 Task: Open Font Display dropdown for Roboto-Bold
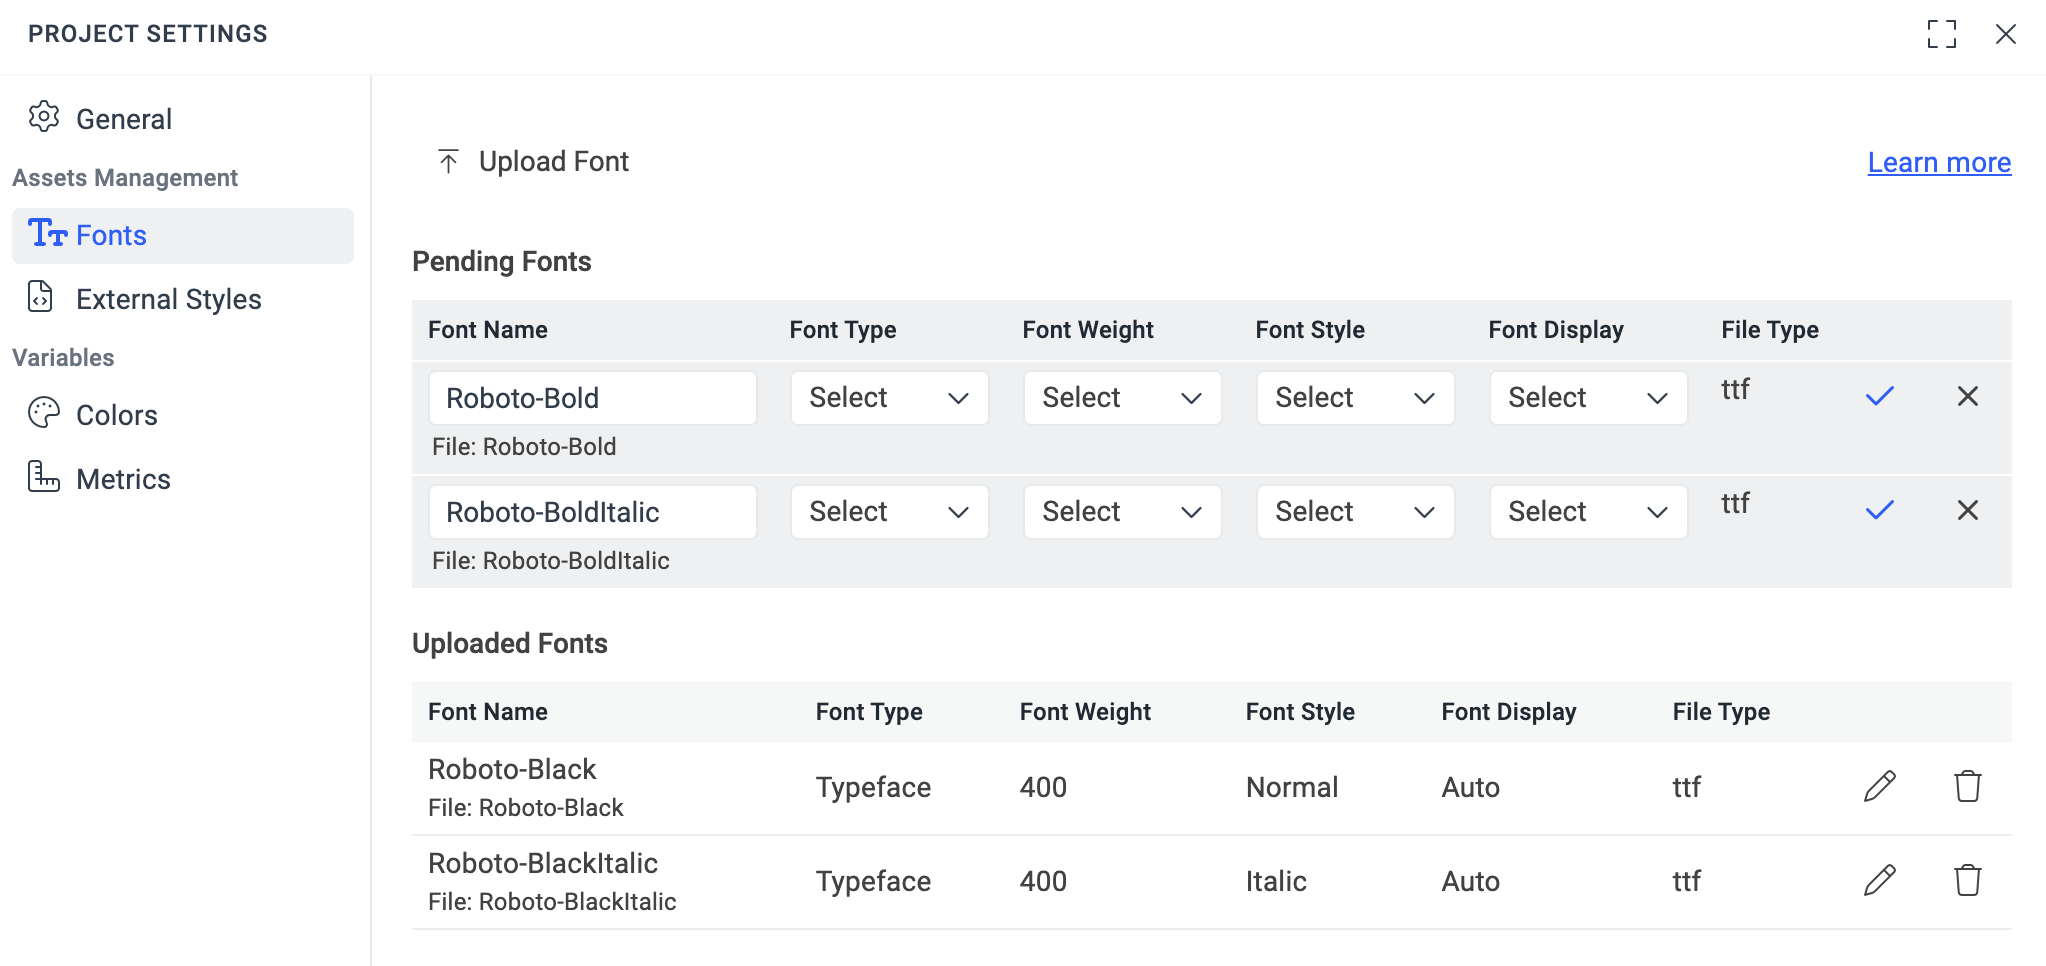coord(1587,397)
